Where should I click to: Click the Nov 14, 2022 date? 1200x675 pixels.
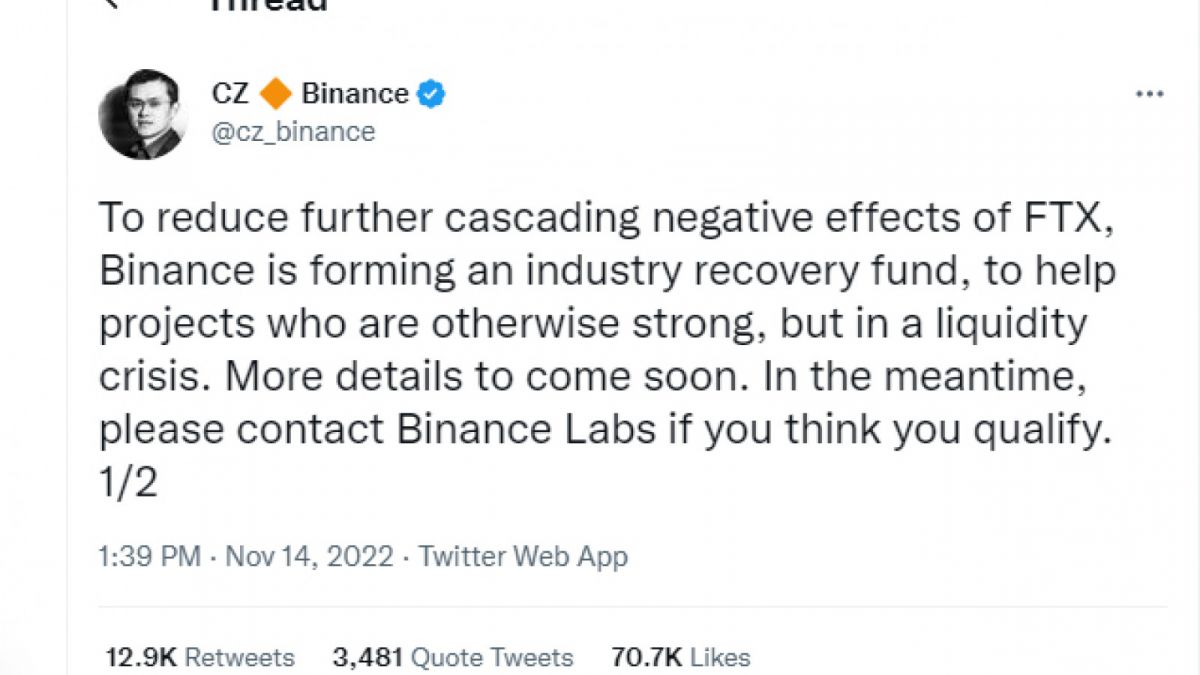tap(310, 556)
